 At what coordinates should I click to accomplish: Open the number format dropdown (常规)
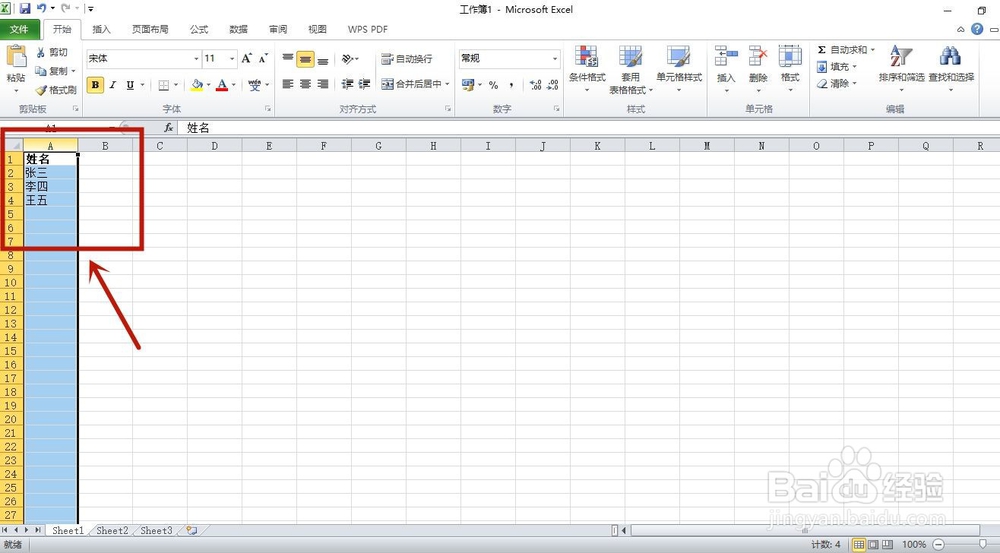click(555, 58)
